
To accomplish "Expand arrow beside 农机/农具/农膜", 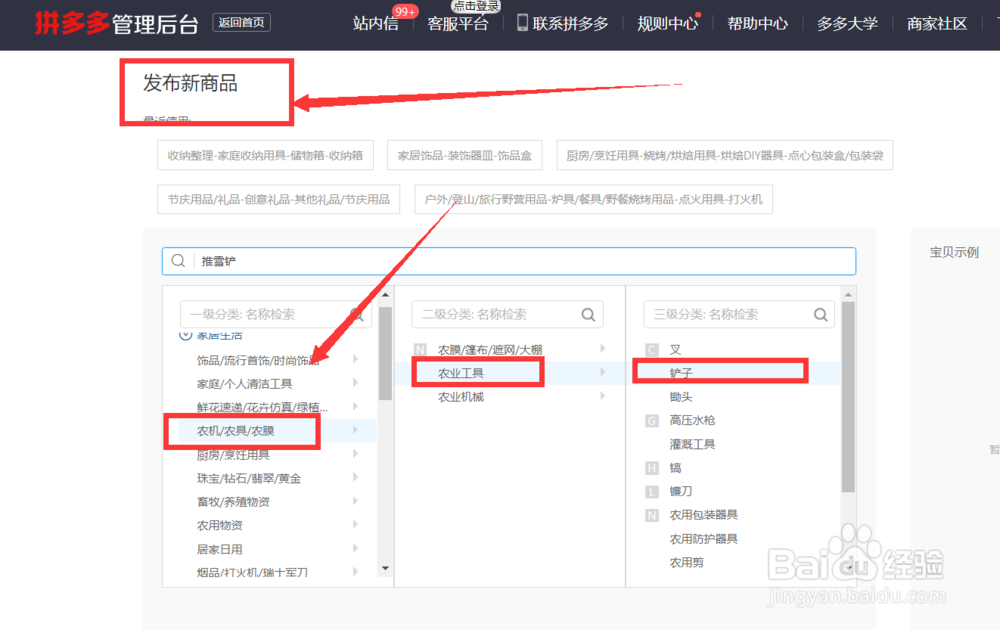I will pyautogui.click(x=355, y=430).
